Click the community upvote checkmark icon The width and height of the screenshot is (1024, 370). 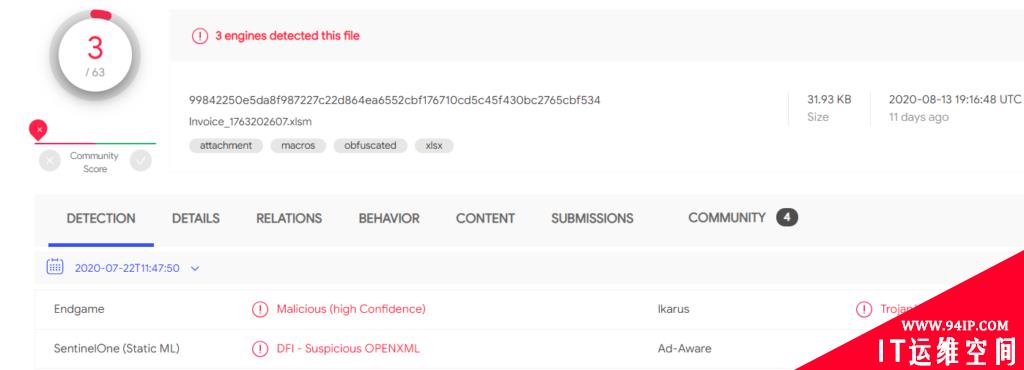click(x=140, y=161)
